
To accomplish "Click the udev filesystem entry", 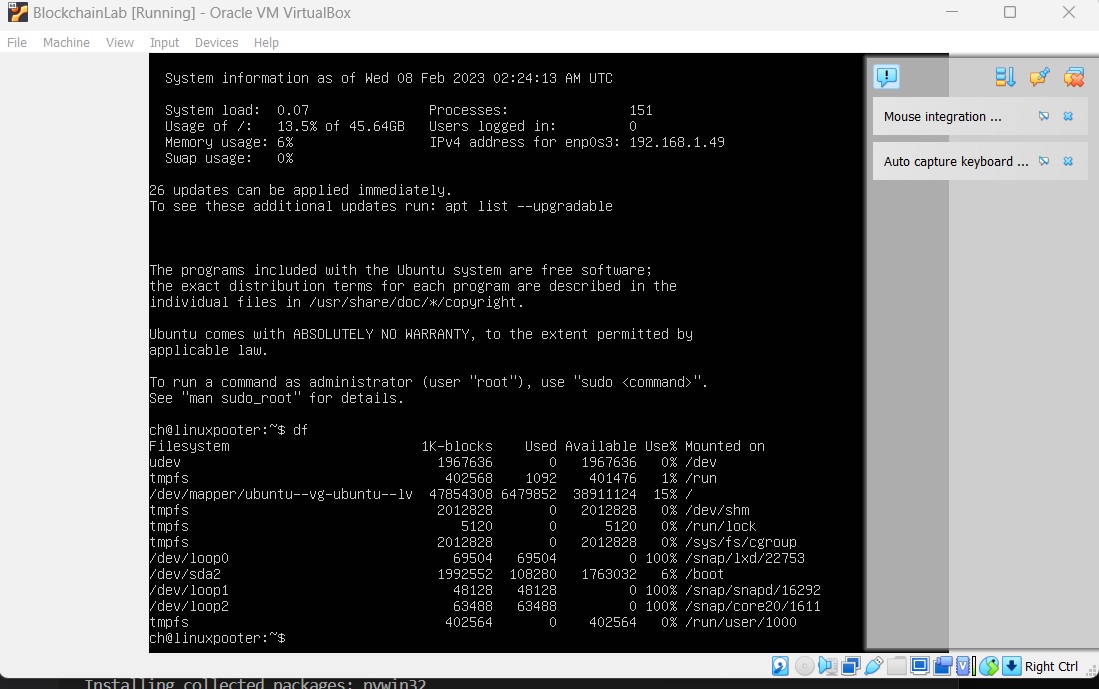I will coord(165,463).
